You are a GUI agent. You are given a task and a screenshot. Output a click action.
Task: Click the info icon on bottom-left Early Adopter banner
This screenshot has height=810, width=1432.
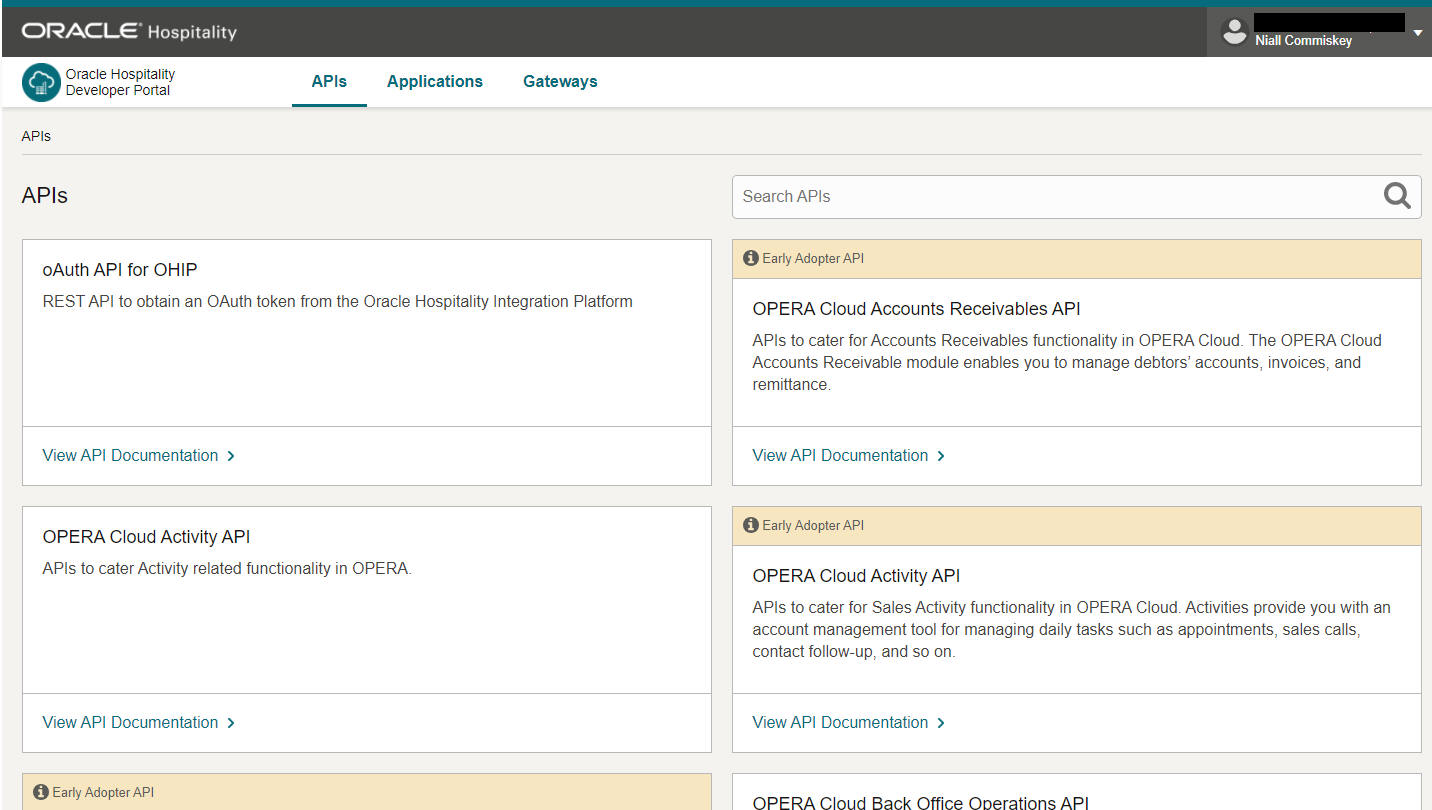pos(39,791)
